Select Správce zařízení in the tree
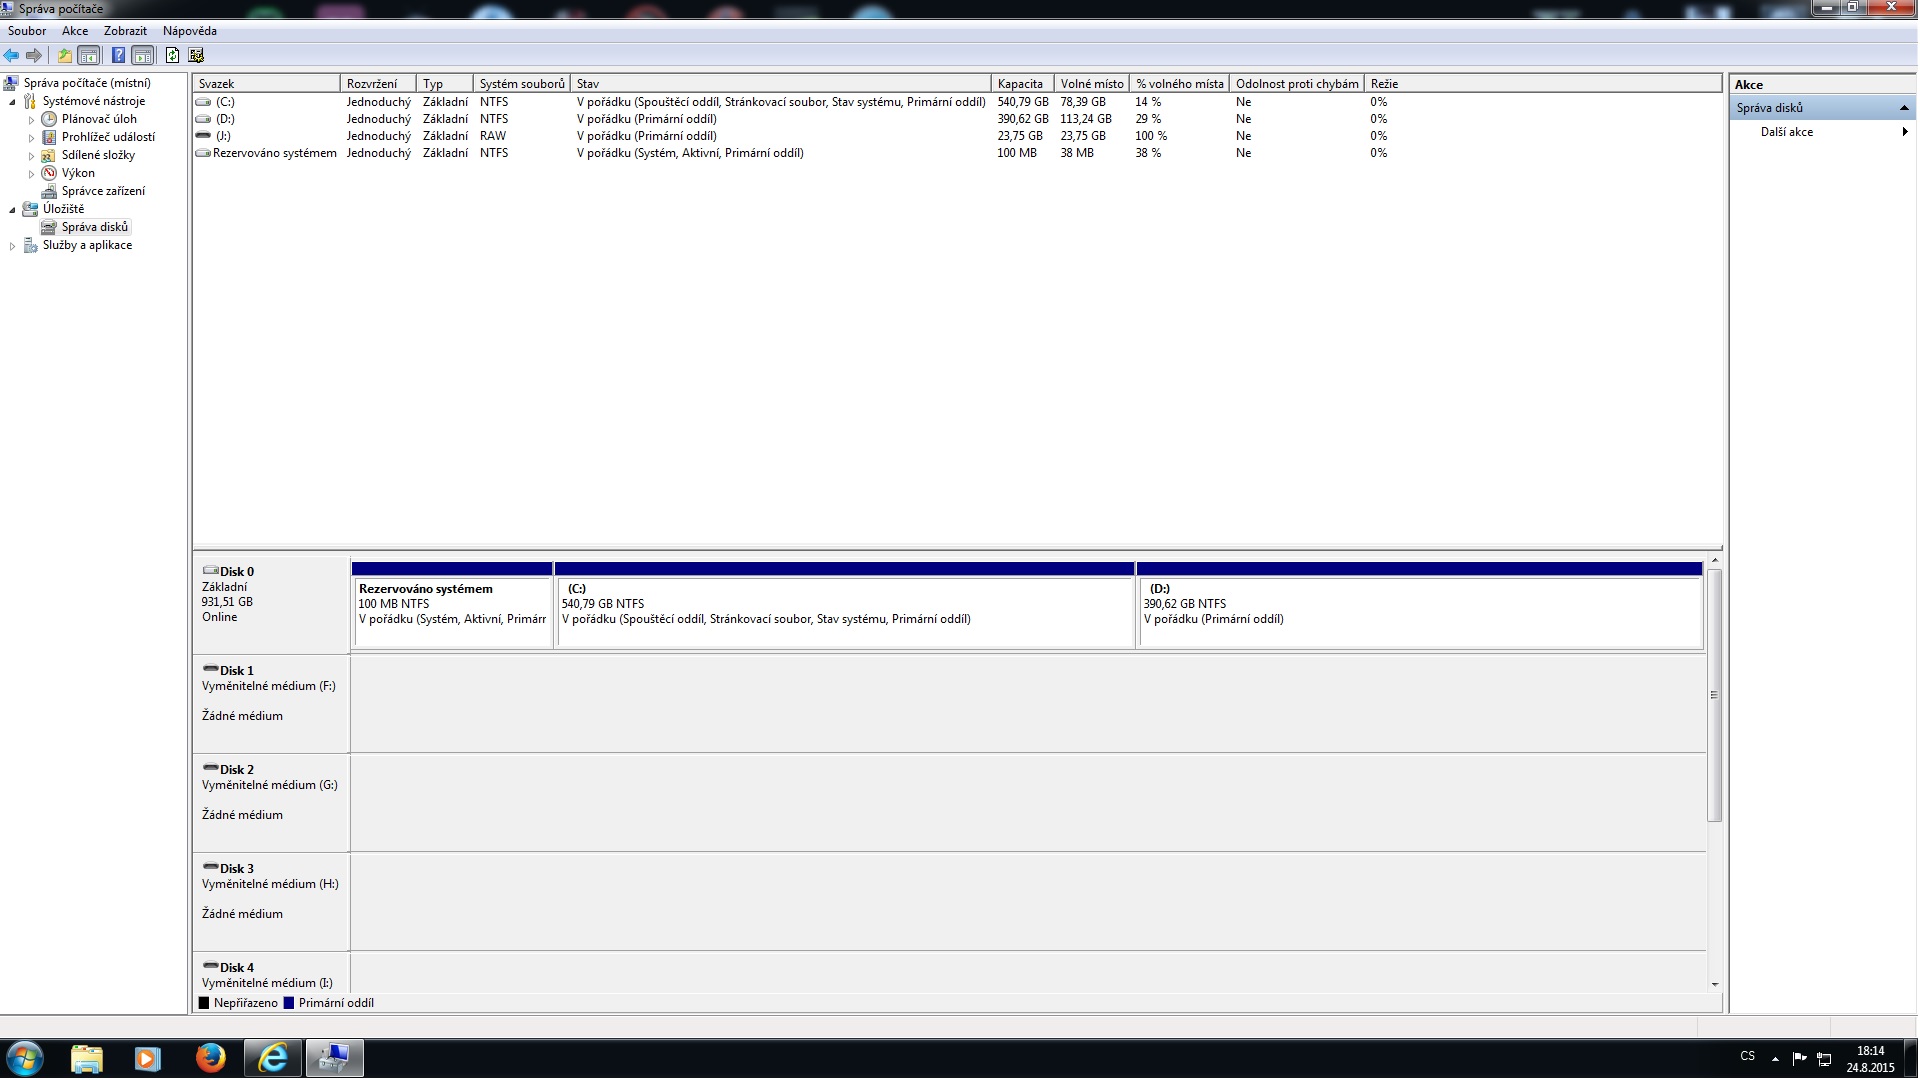This screenshot has width=1920, height=1080. [103, 191]
